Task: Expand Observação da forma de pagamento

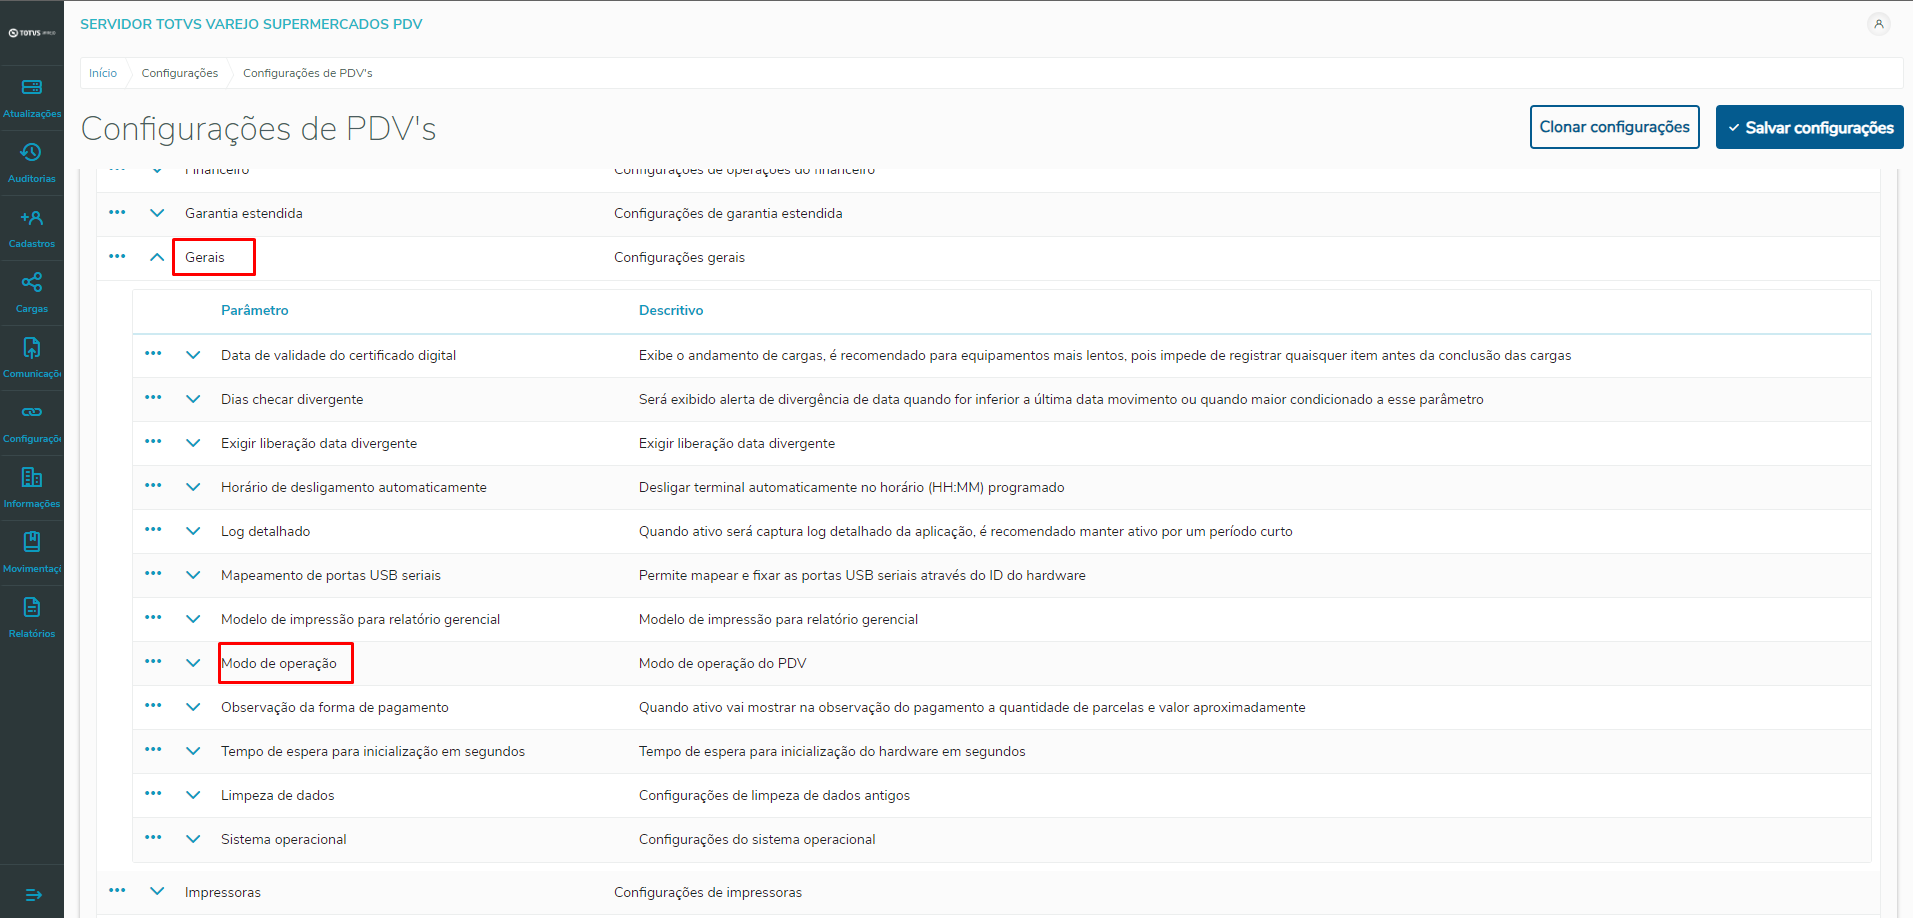Action: (193, 707)
